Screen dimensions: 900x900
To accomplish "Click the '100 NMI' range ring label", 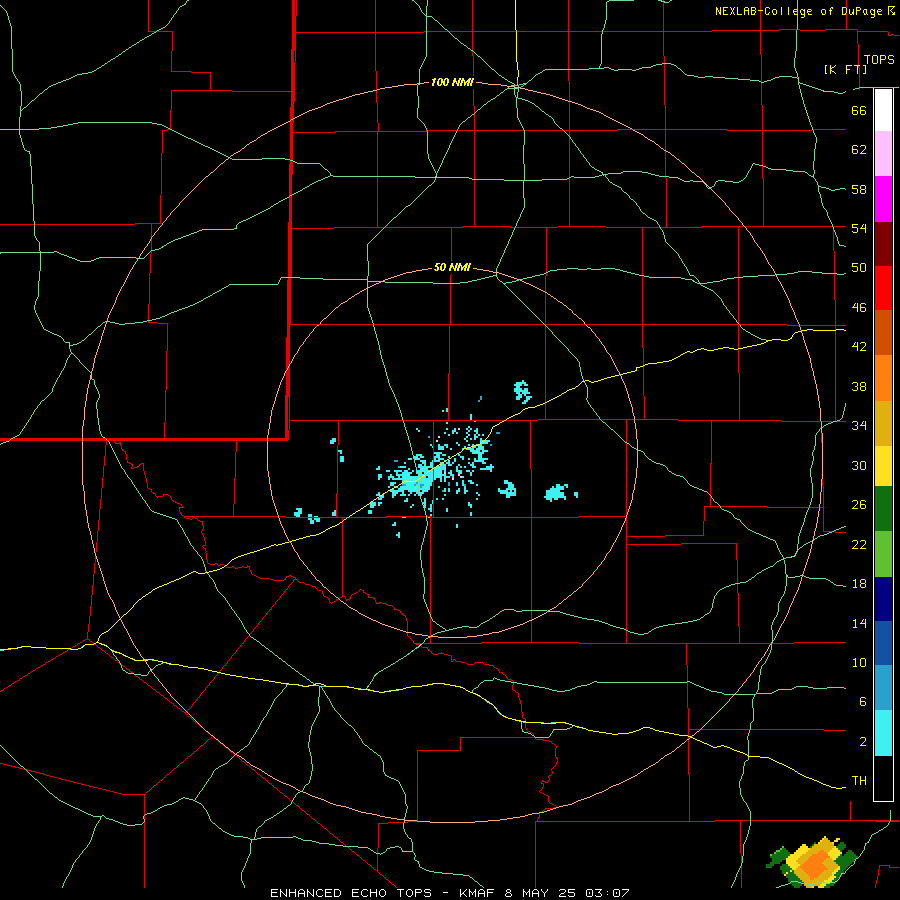I will pyautogui.click(x=452, y=83).
